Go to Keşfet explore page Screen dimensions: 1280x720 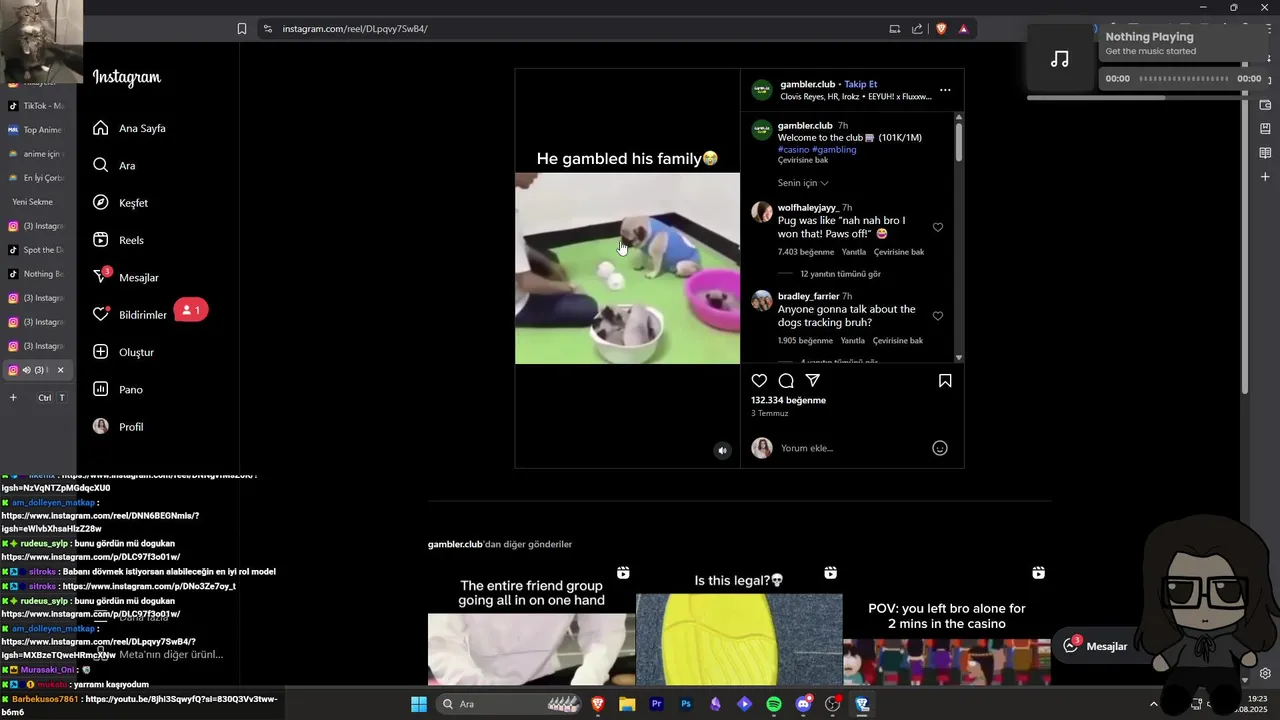coord(120,203)
